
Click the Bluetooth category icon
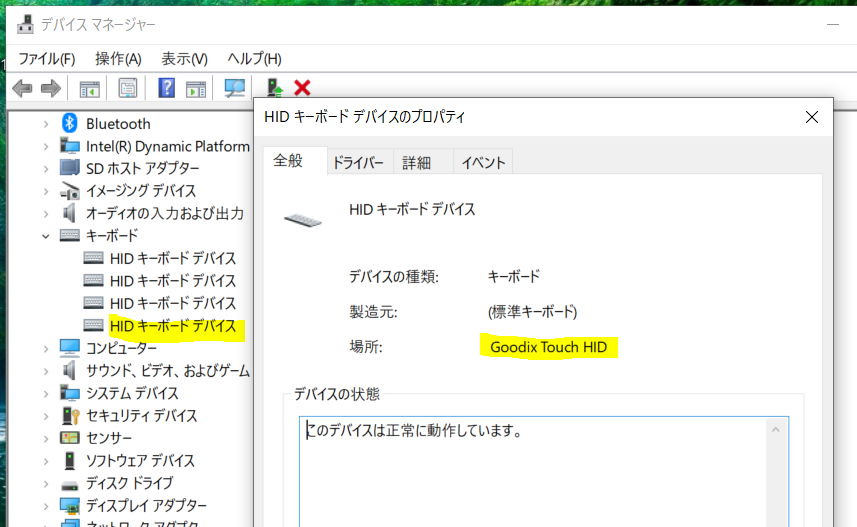tap(69, 123)
